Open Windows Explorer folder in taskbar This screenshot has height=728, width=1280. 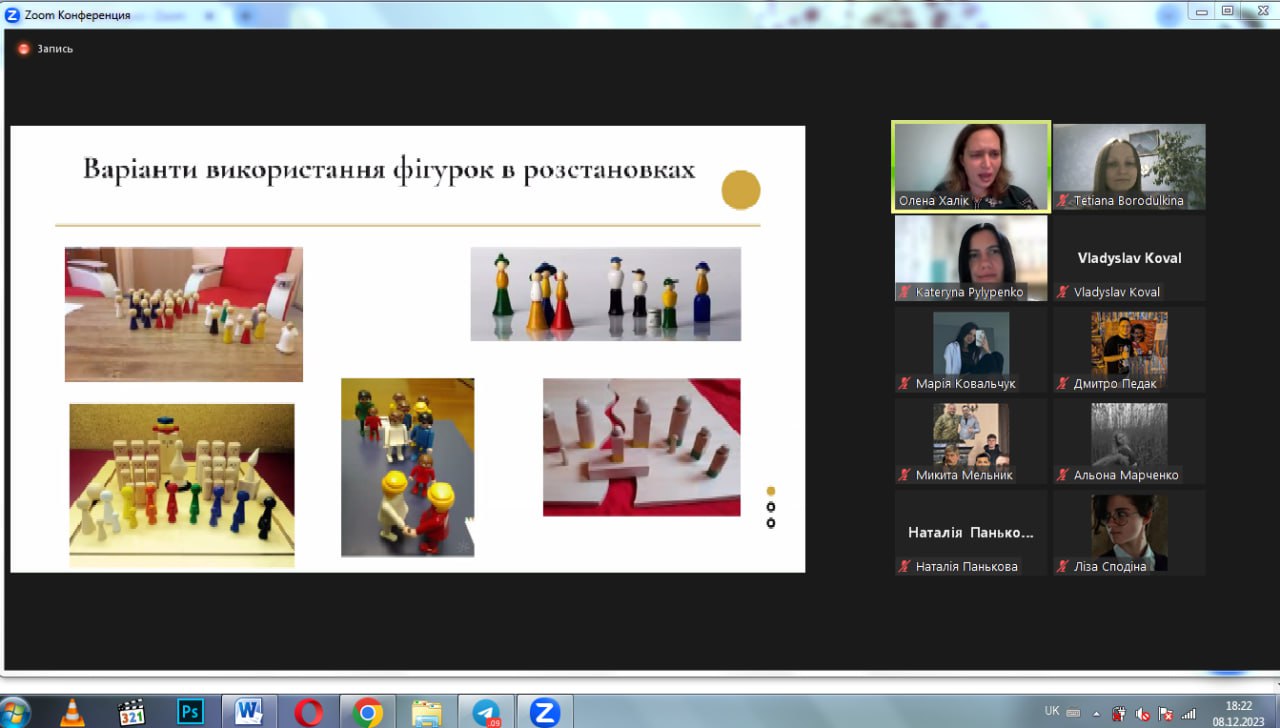(426, 712)
